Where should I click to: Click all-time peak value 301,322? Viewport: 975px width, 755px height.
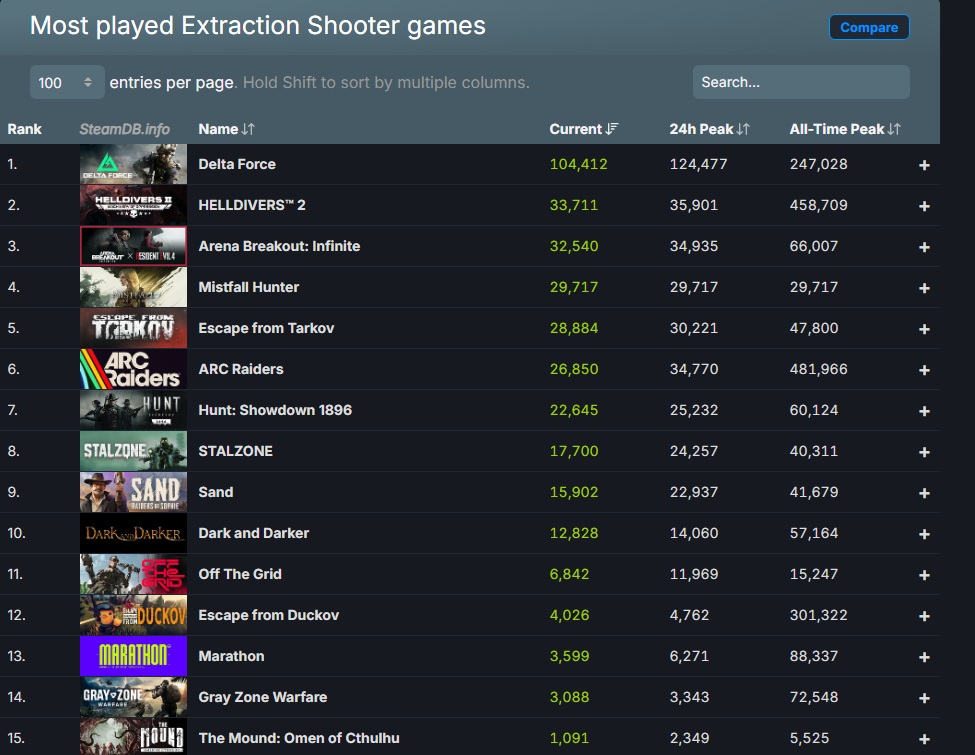(818, 616)
